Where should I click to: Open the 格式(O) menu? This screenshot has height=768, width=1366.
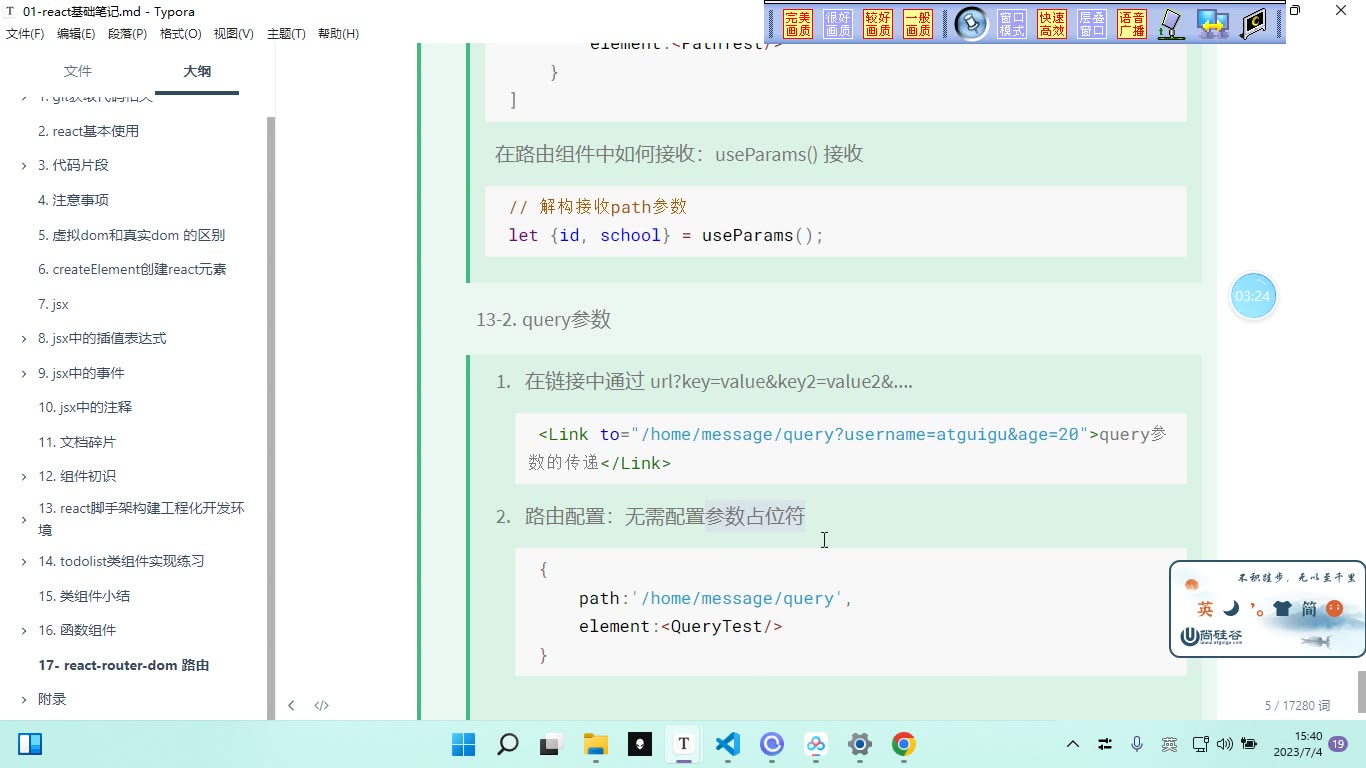tap(181, 33)
